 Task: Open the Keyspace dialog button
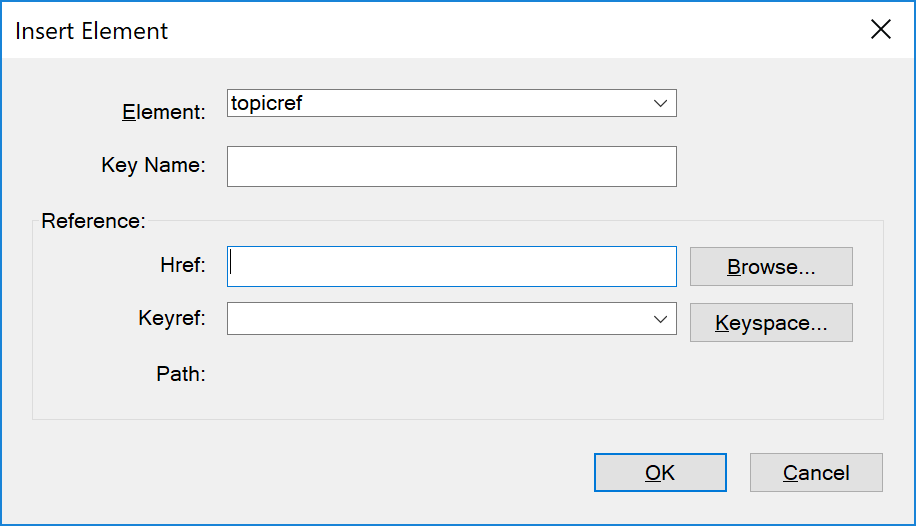click(x=771, y=323)
